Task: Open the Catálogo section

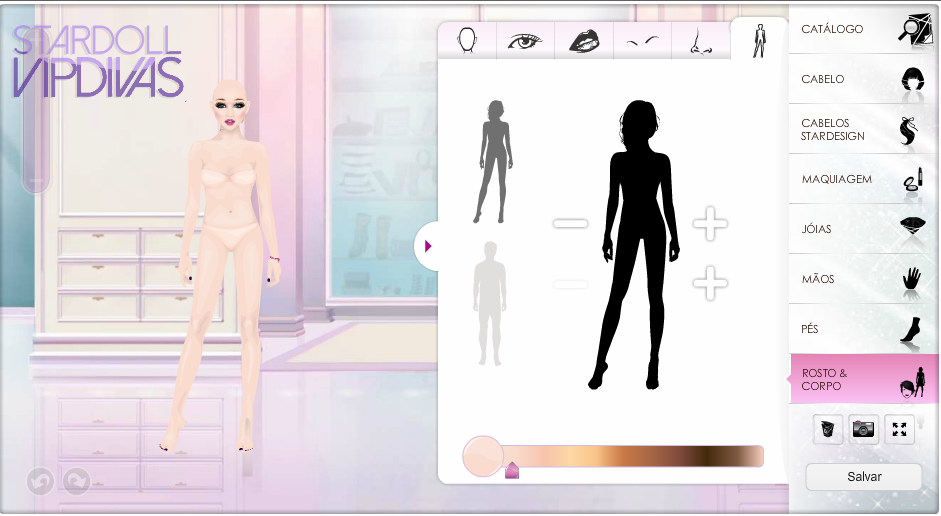Action: (x=864, y=29)
